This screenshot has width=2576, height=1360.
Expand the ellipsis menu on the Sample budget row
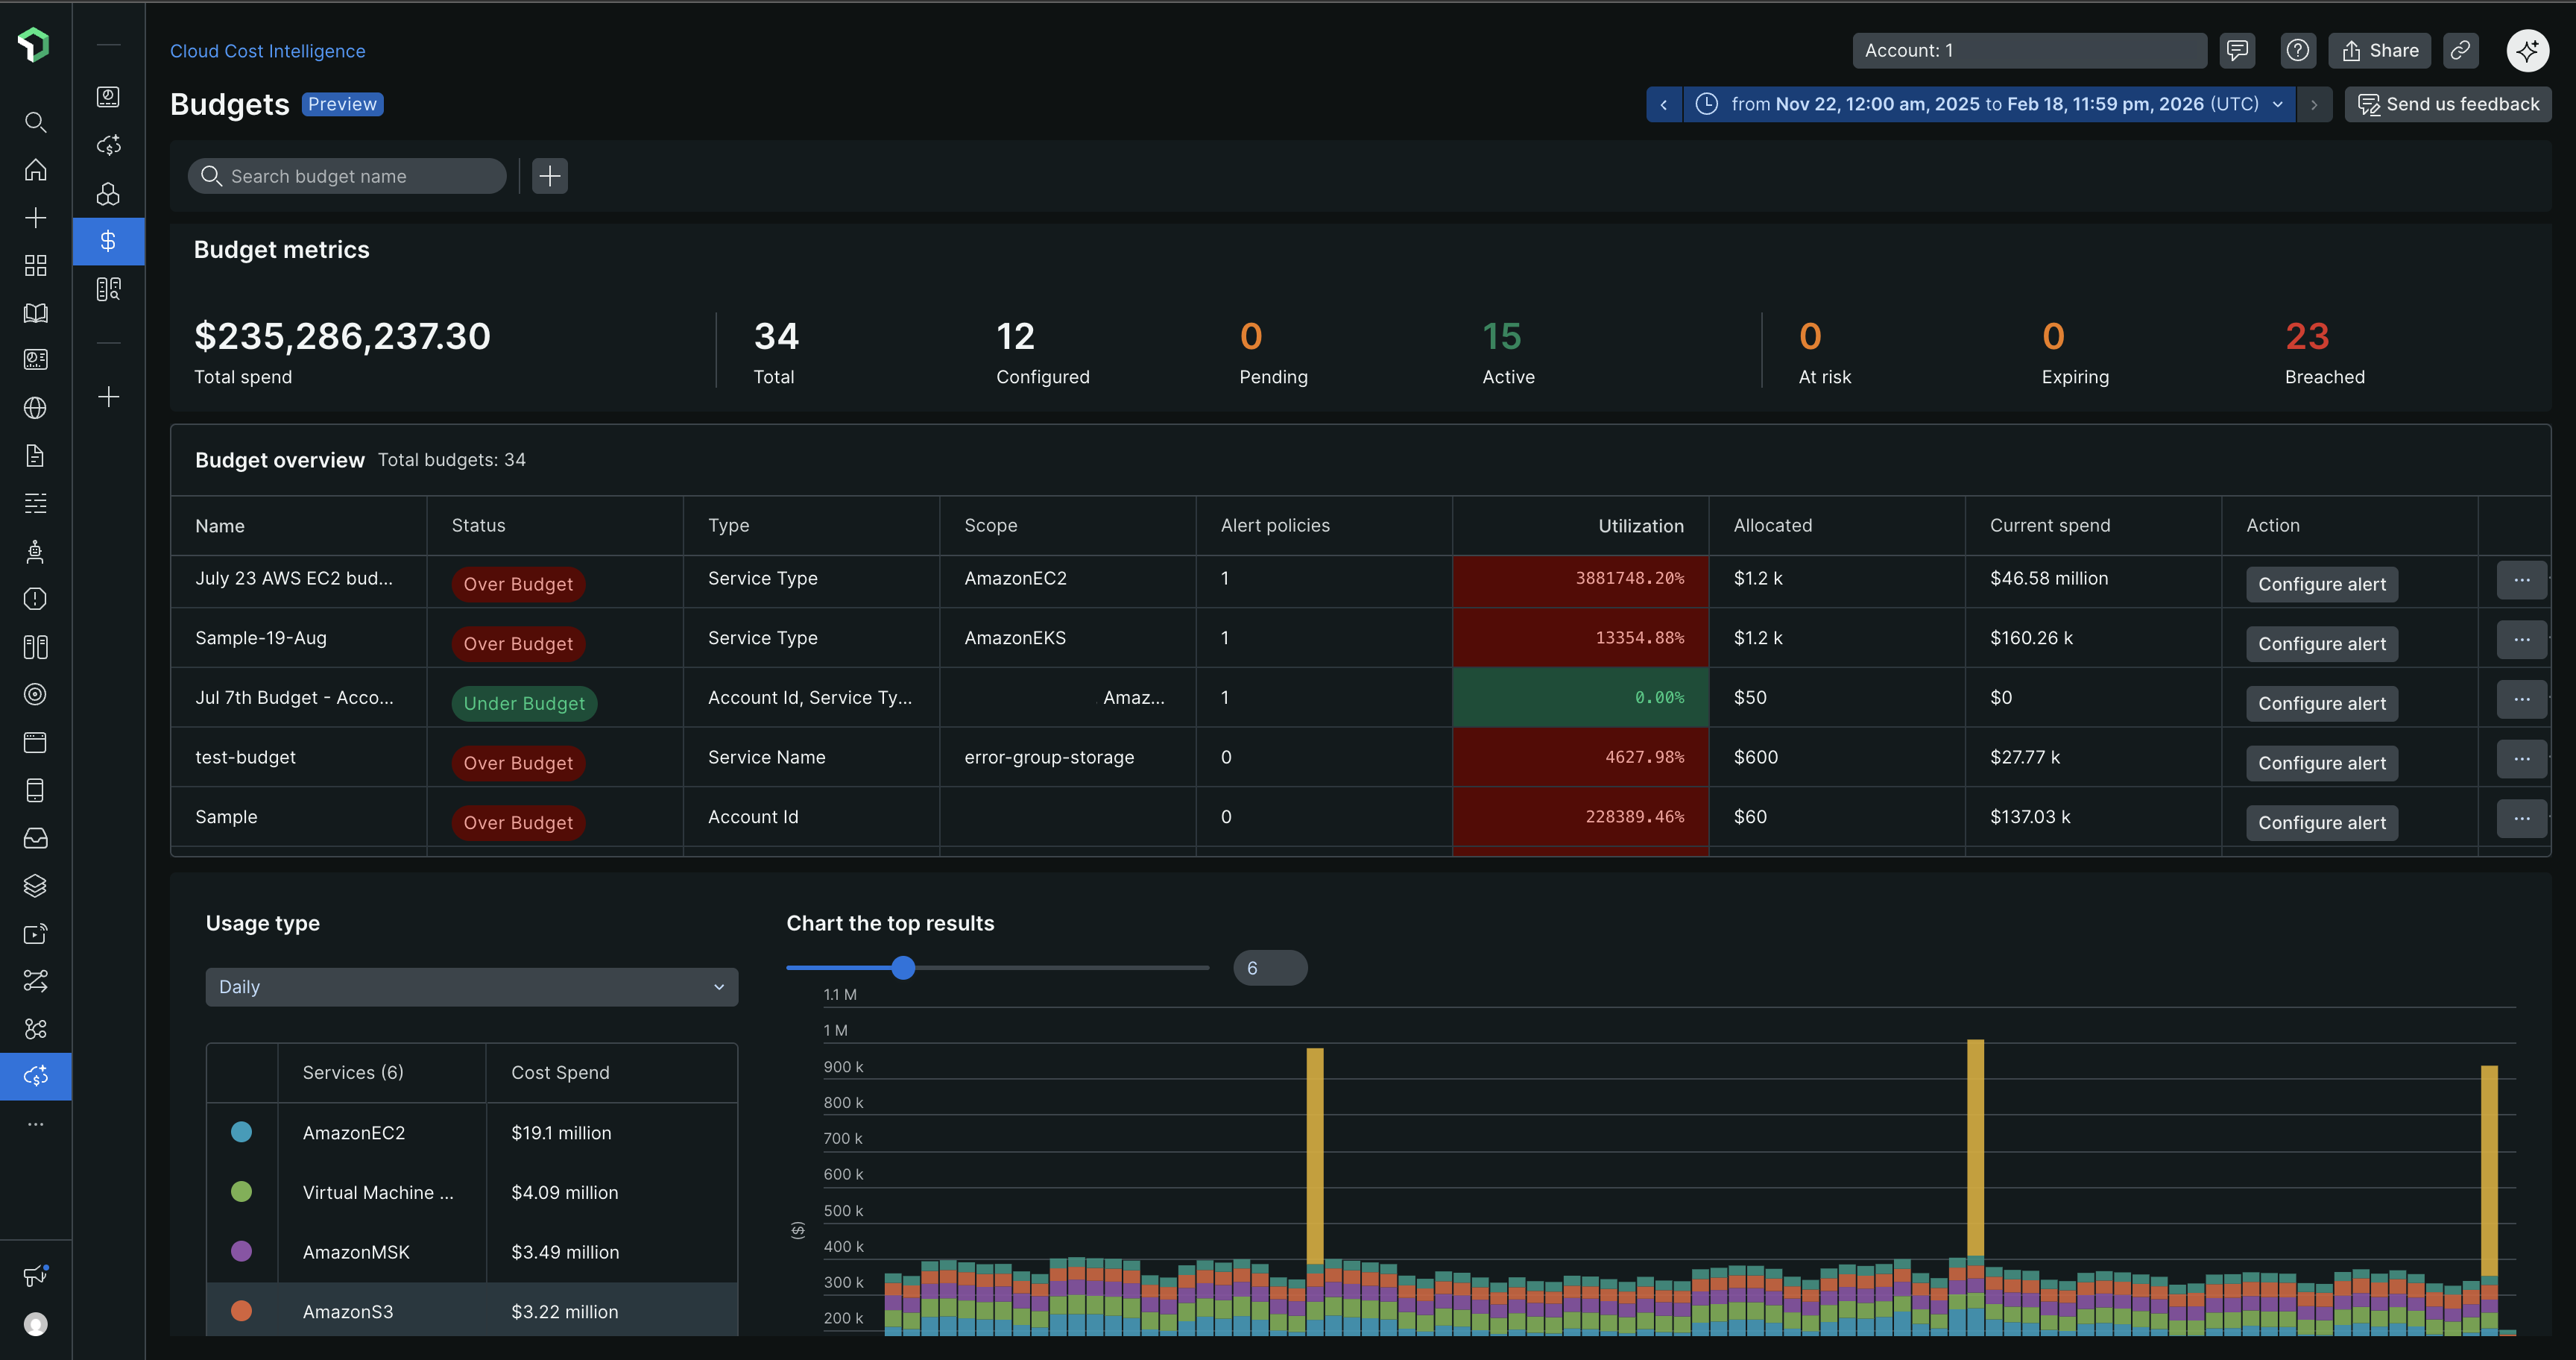pos(2521,818)
